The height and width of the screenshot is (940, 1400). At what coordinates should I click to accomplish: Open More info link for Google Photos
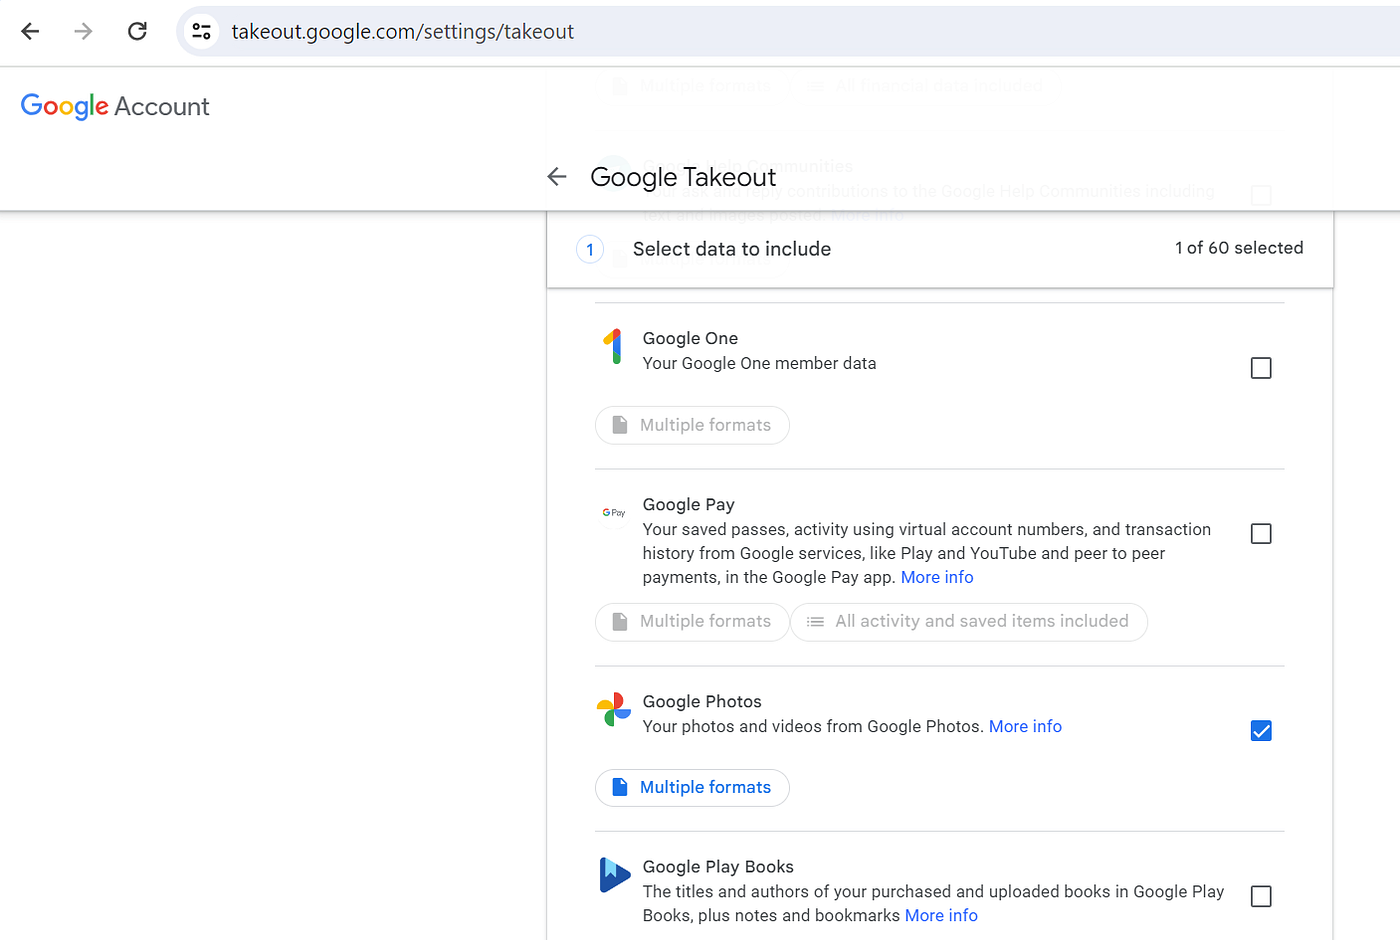[1025, 726]
